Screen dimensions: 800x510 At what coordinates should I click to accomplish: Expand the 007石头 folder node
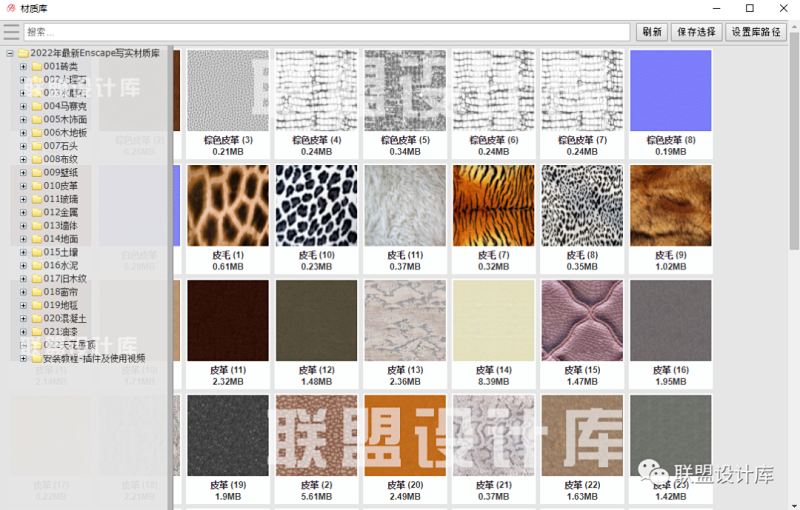23,146
